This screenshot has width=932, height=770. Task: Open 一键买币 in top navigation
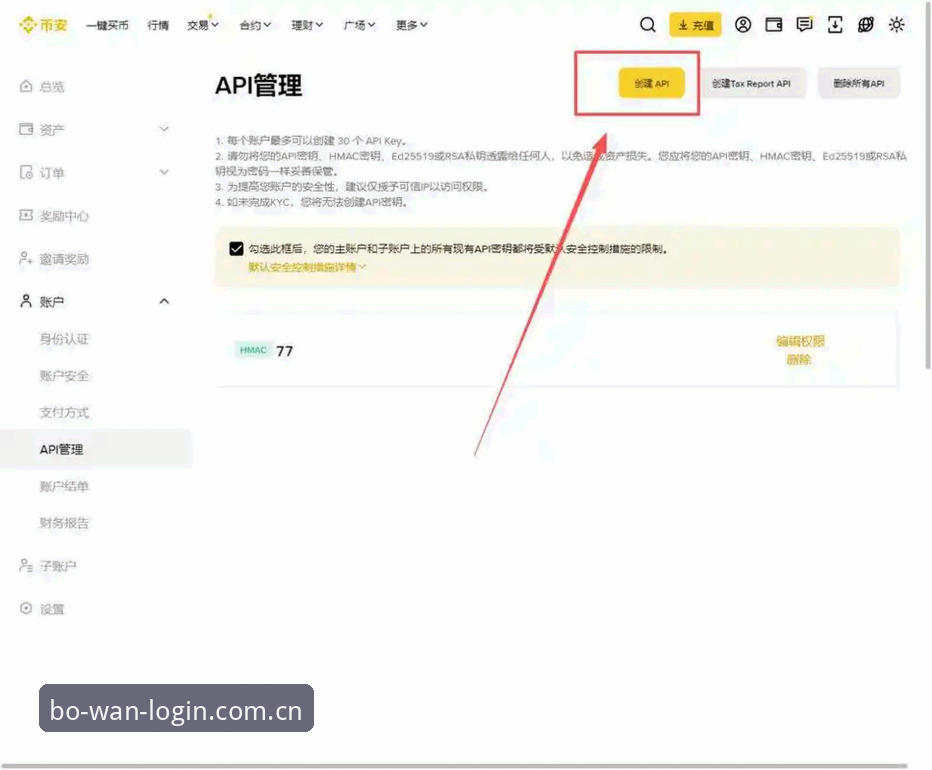107,25
